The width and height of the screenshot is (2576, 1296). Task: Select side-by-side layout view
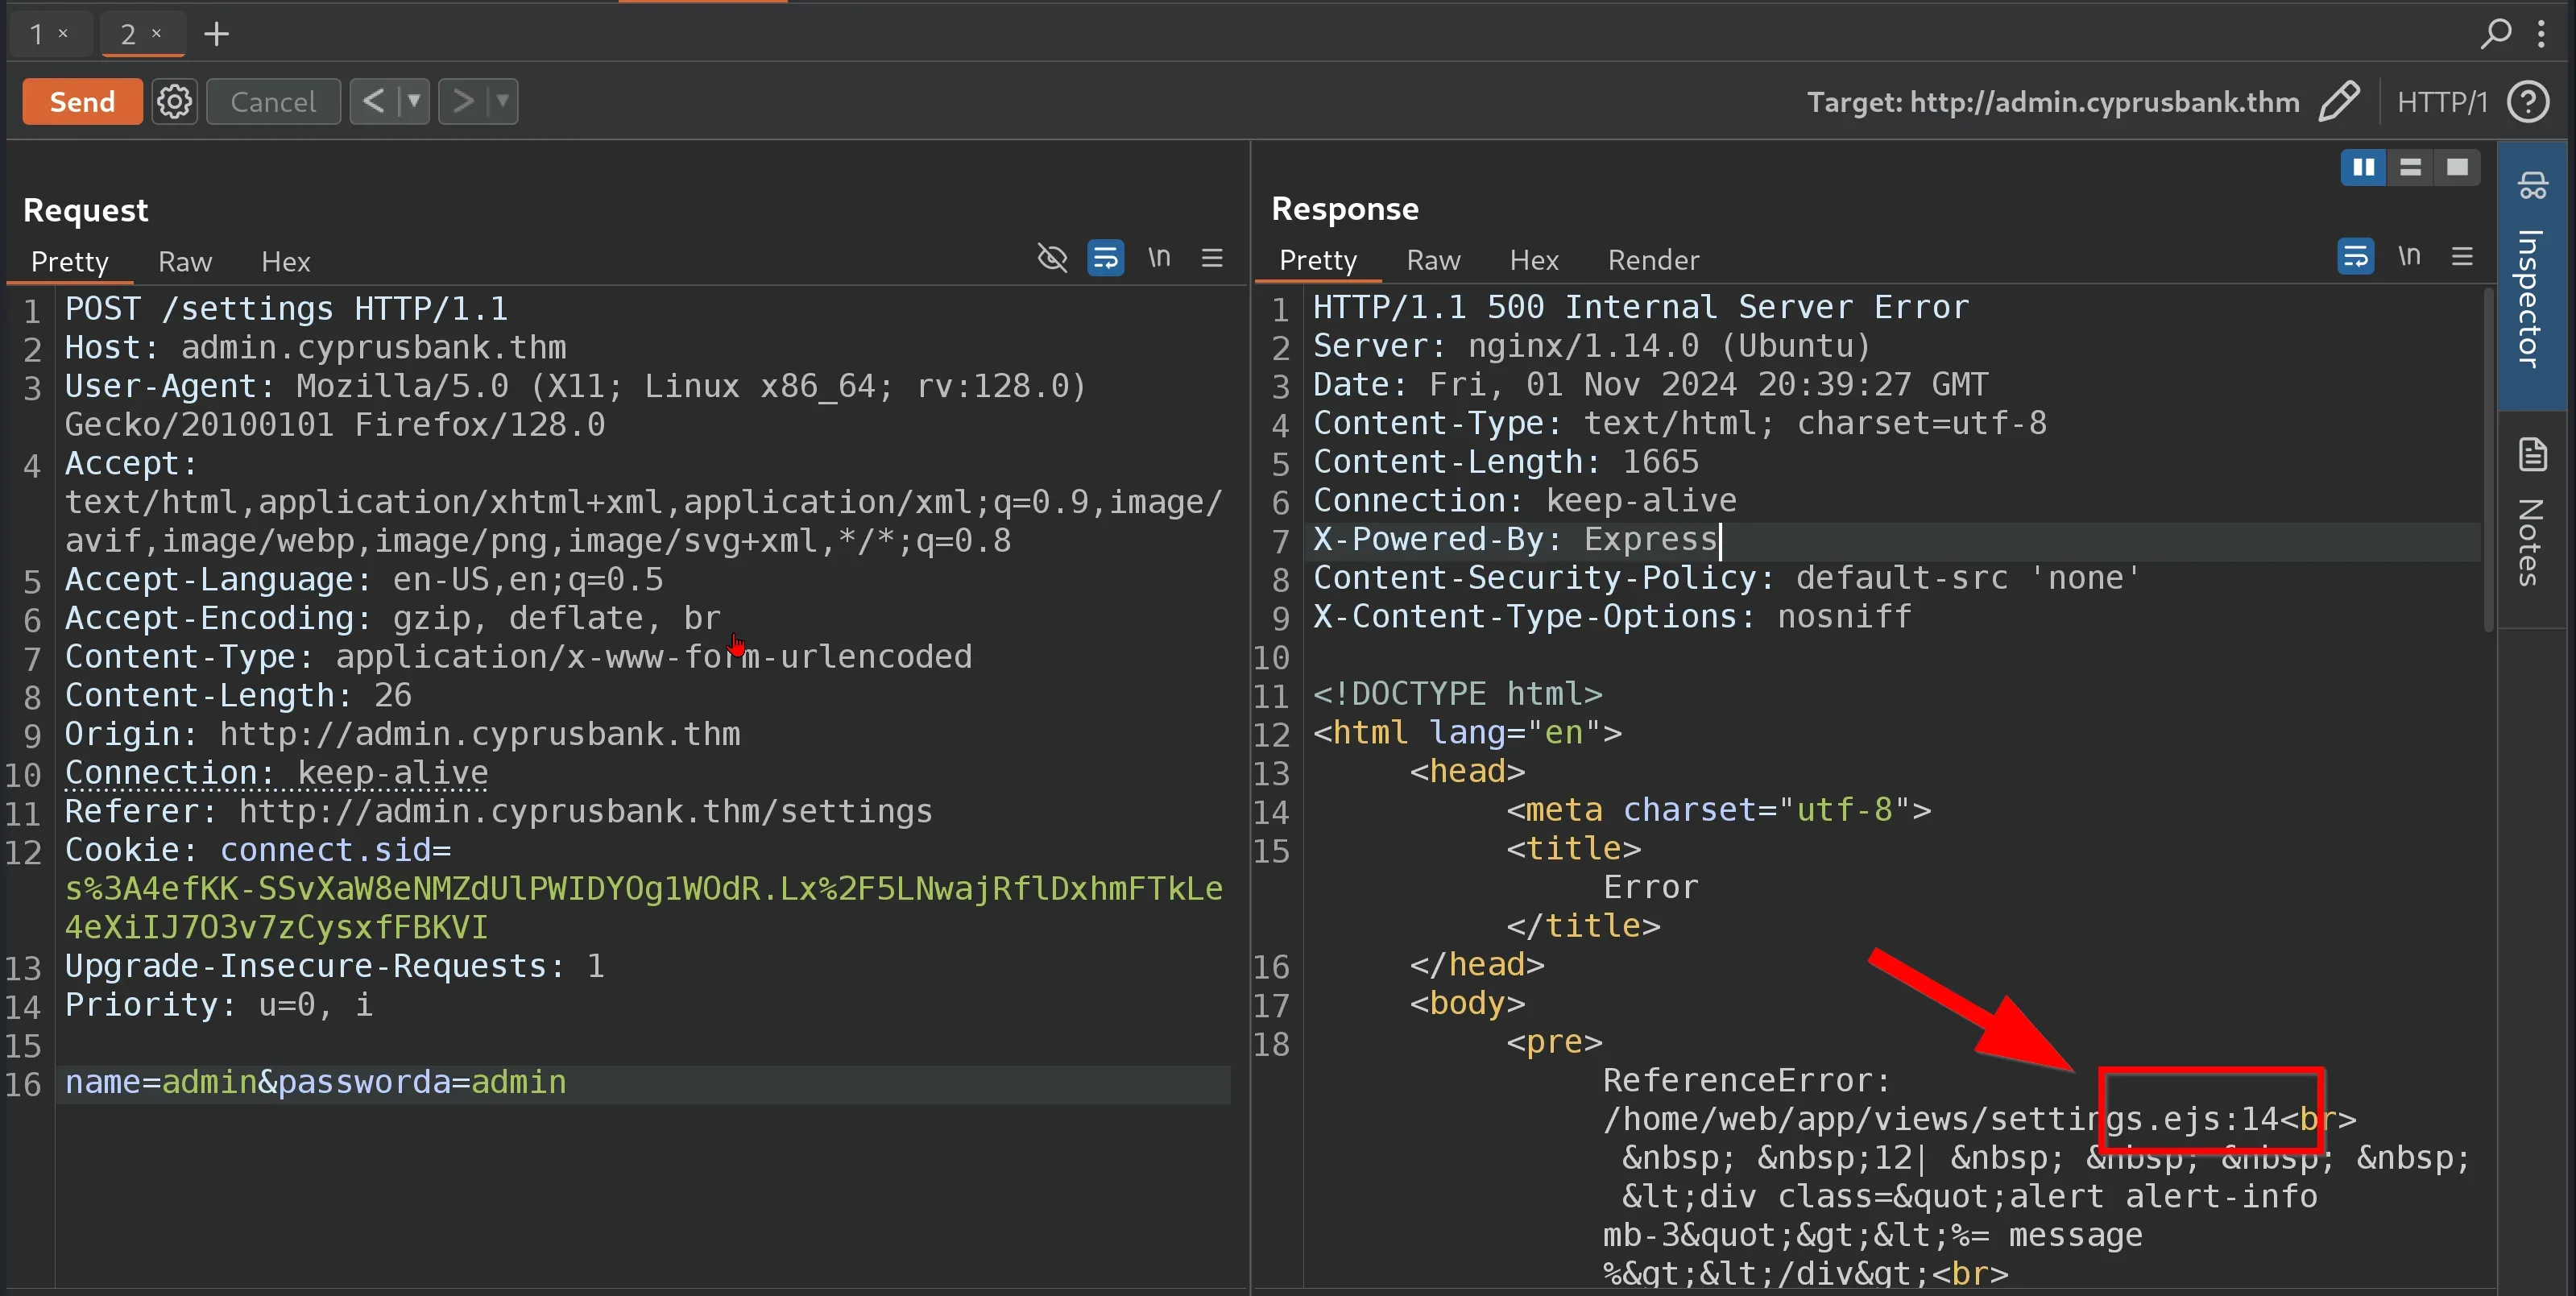pos(2363,167)
